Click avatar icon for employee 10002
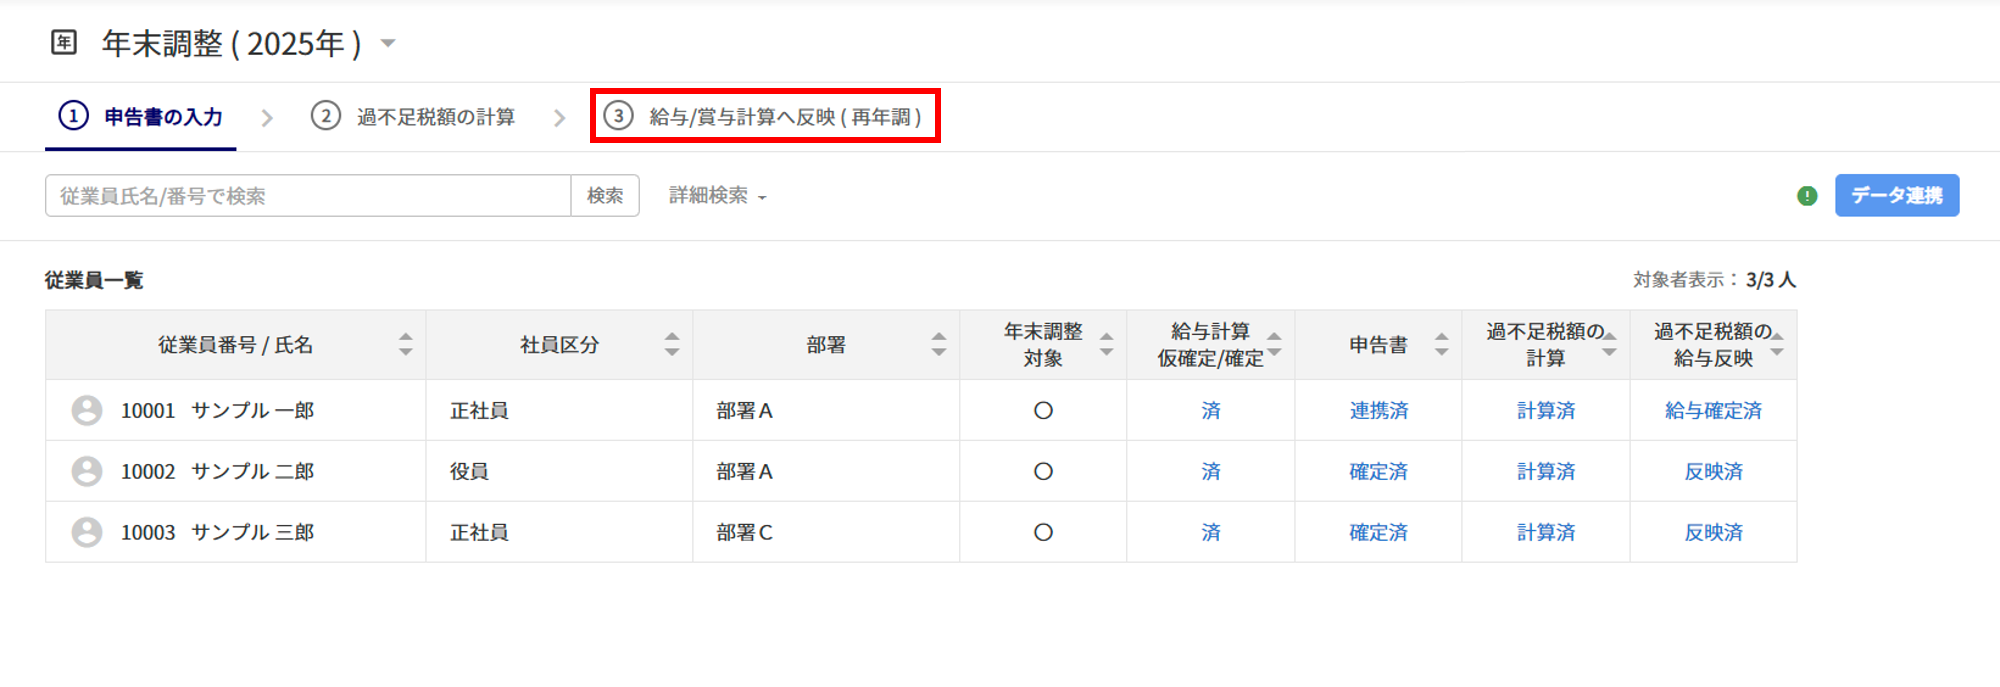The height and width of the screenshot is (687, 2000). [x=87, y=472]
